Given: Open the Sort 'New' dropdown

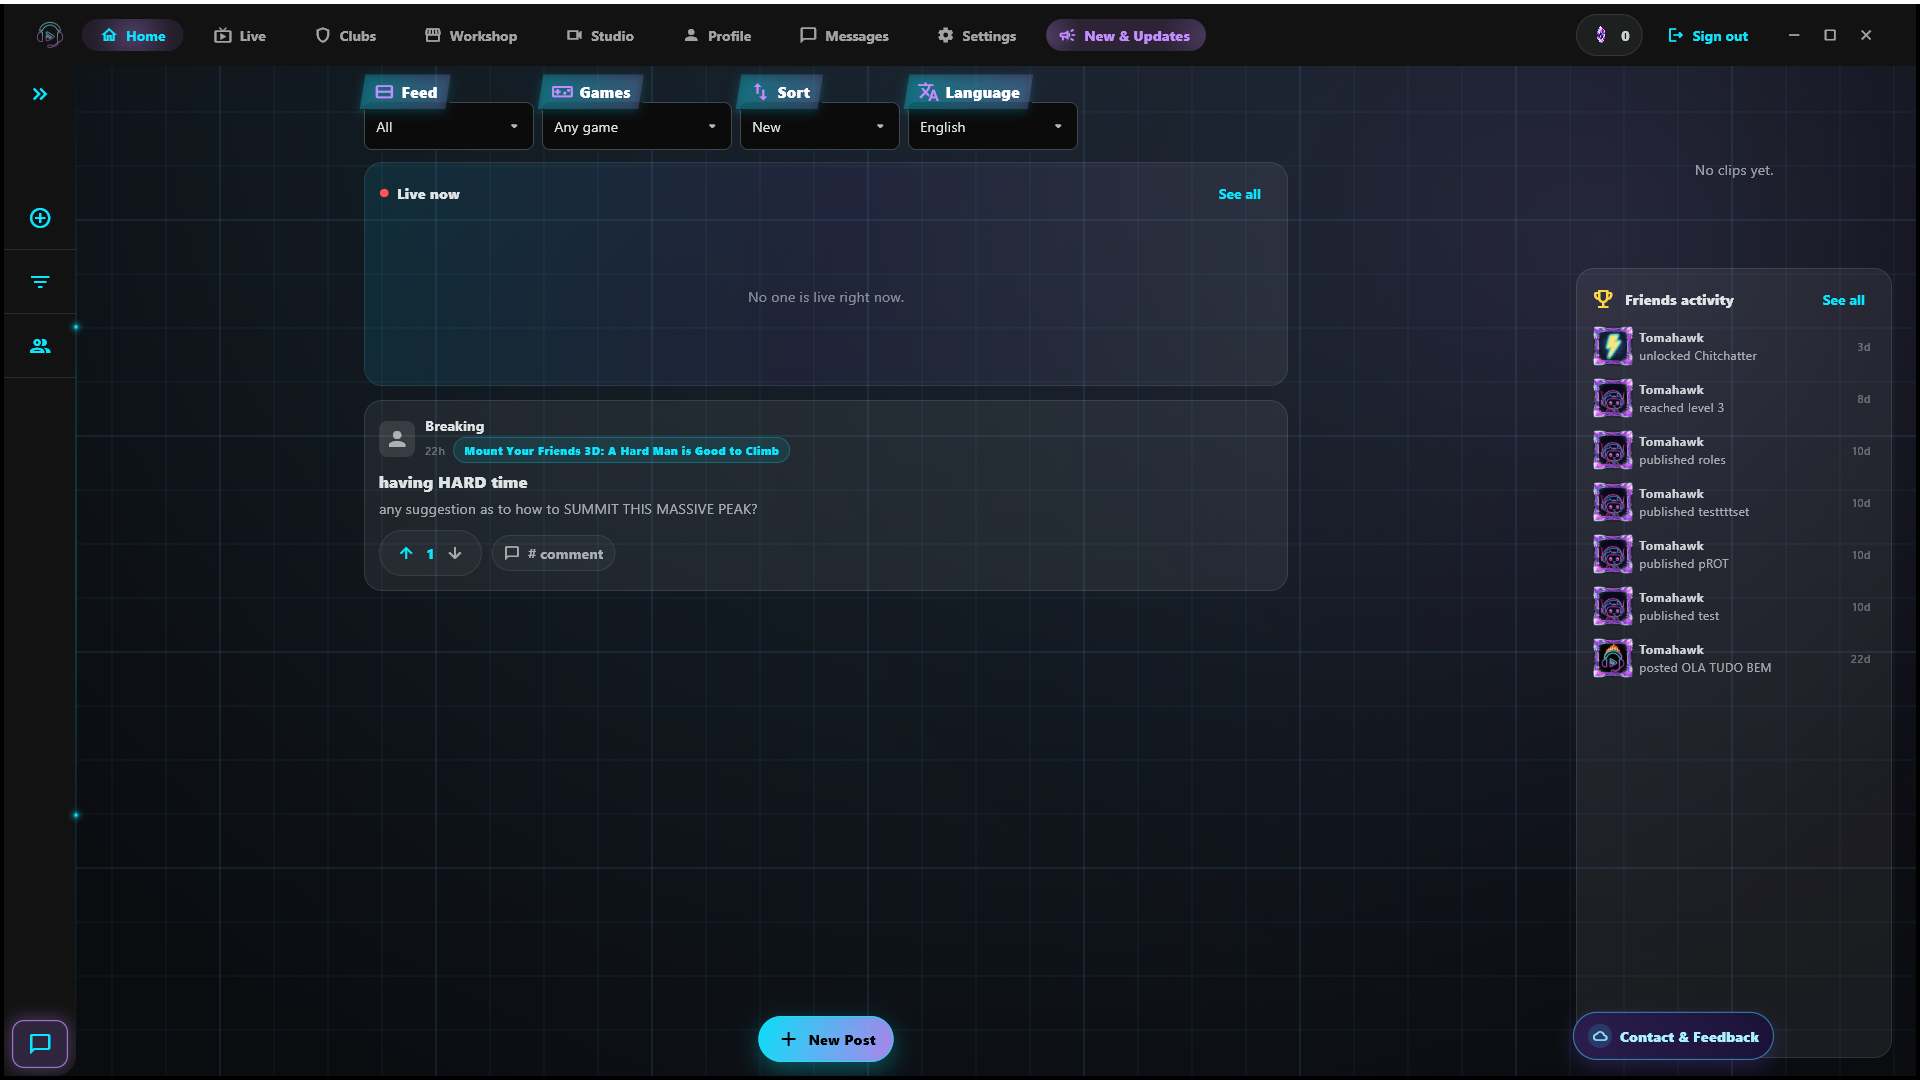Looking at the screenshot, I should [818, 127].
